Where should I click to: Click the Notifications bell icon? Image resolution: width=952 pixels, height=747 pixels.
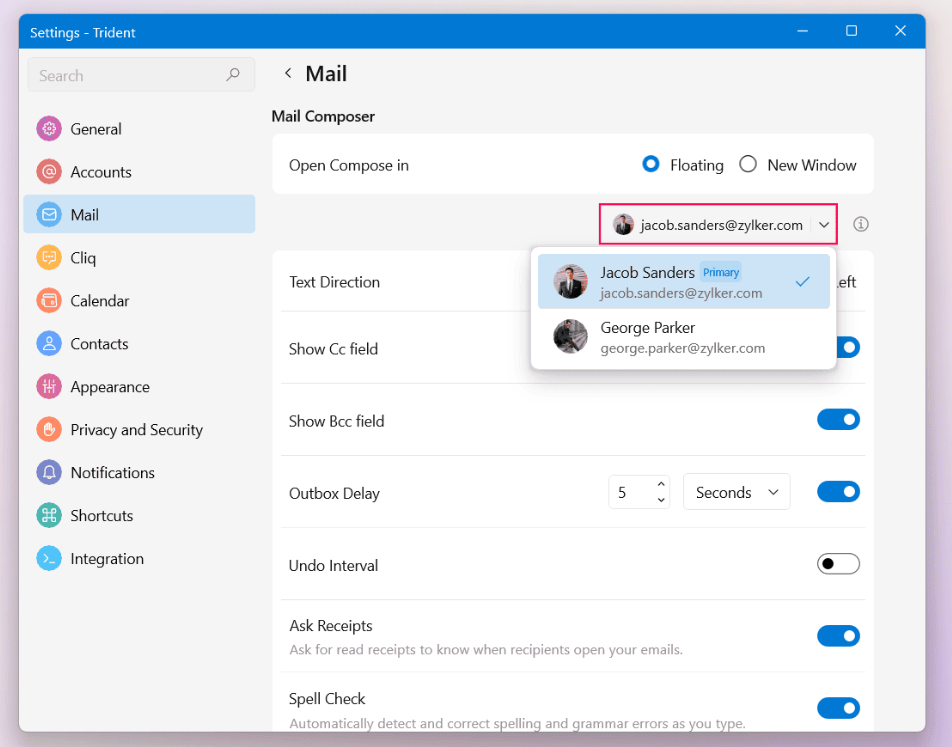coord(49,472)
